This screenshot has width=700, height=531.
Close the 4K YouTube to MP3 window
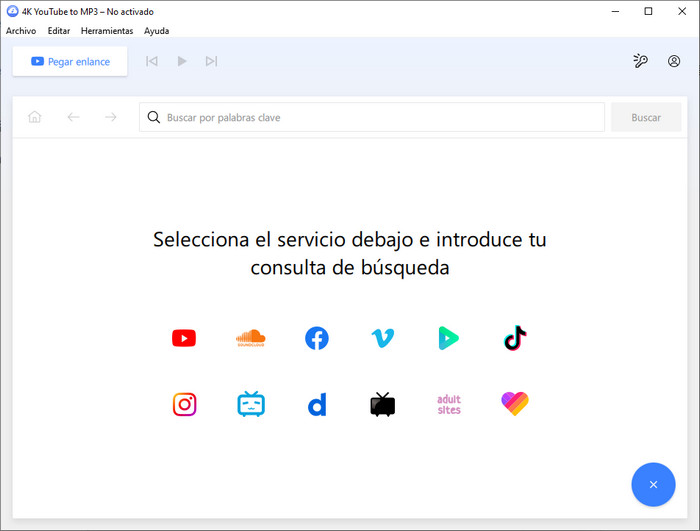point(682,11)
